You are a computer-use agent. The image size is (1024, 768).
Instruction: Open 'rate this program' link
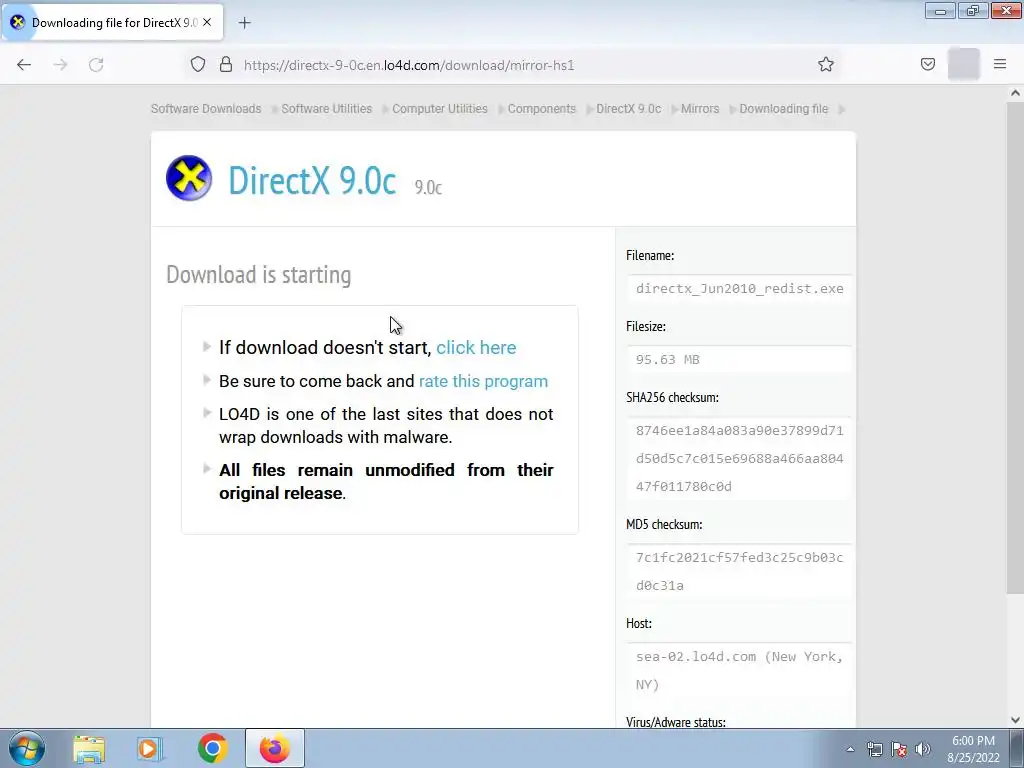pyautogui.click(x=483, y=381)
